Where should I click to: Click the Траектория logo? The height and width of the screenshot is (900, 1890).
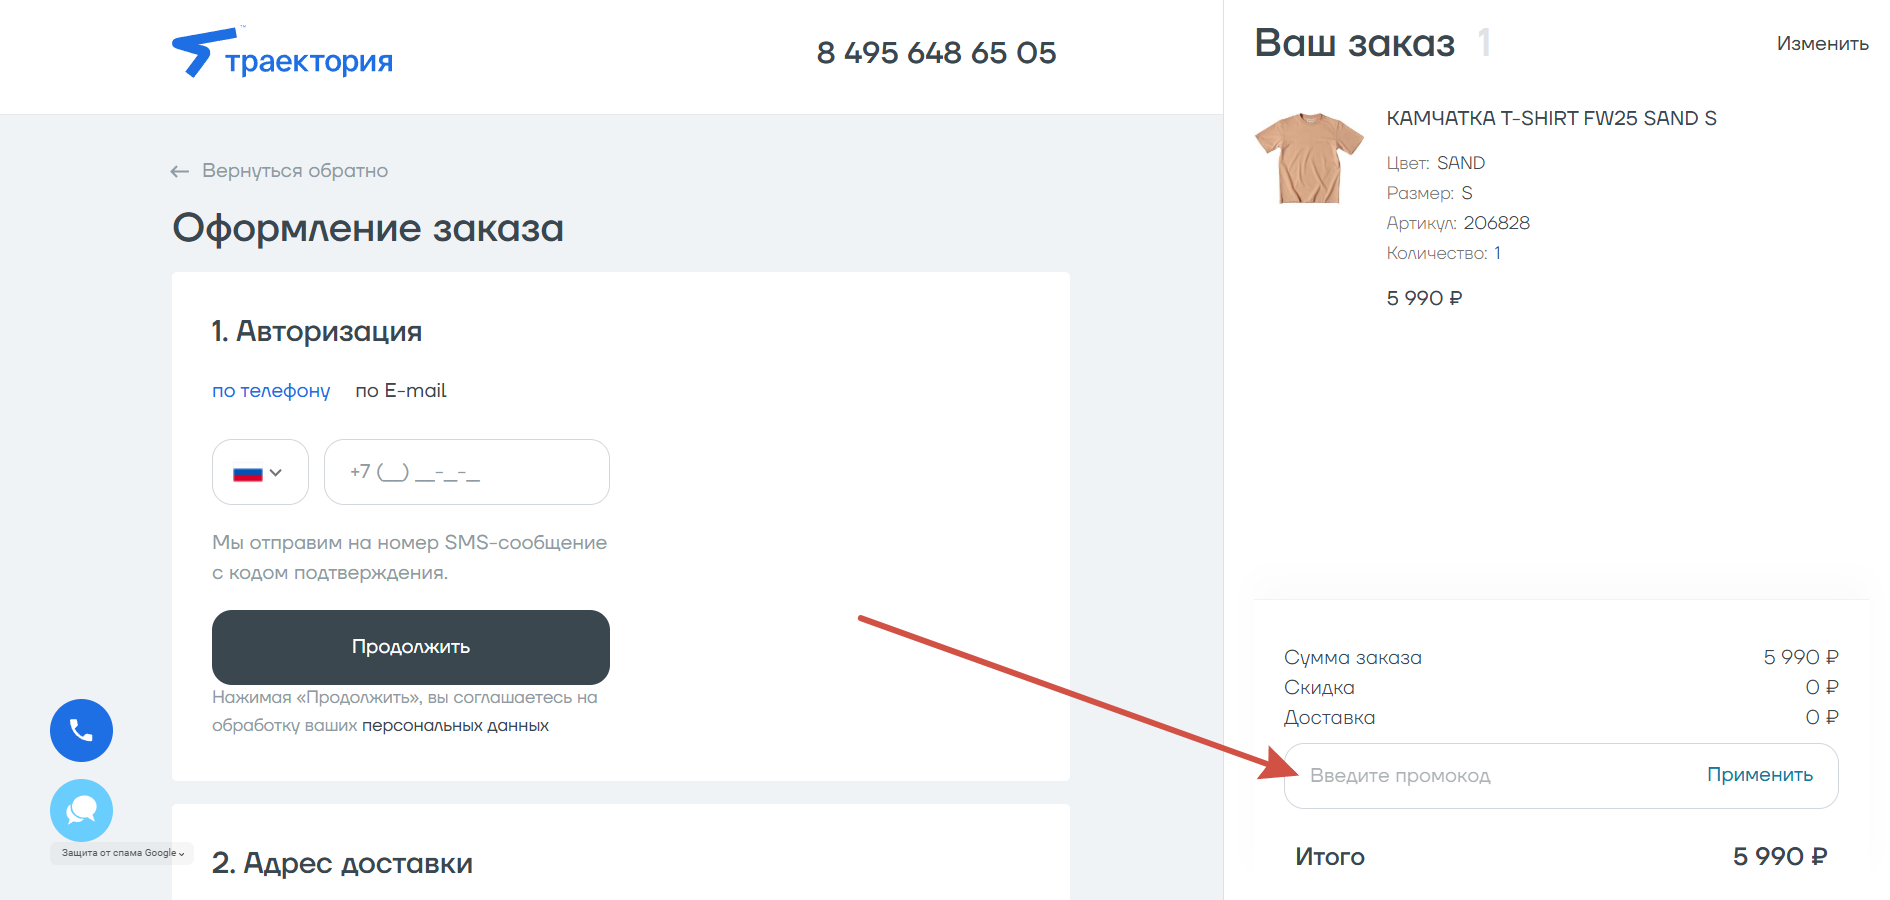282,53
